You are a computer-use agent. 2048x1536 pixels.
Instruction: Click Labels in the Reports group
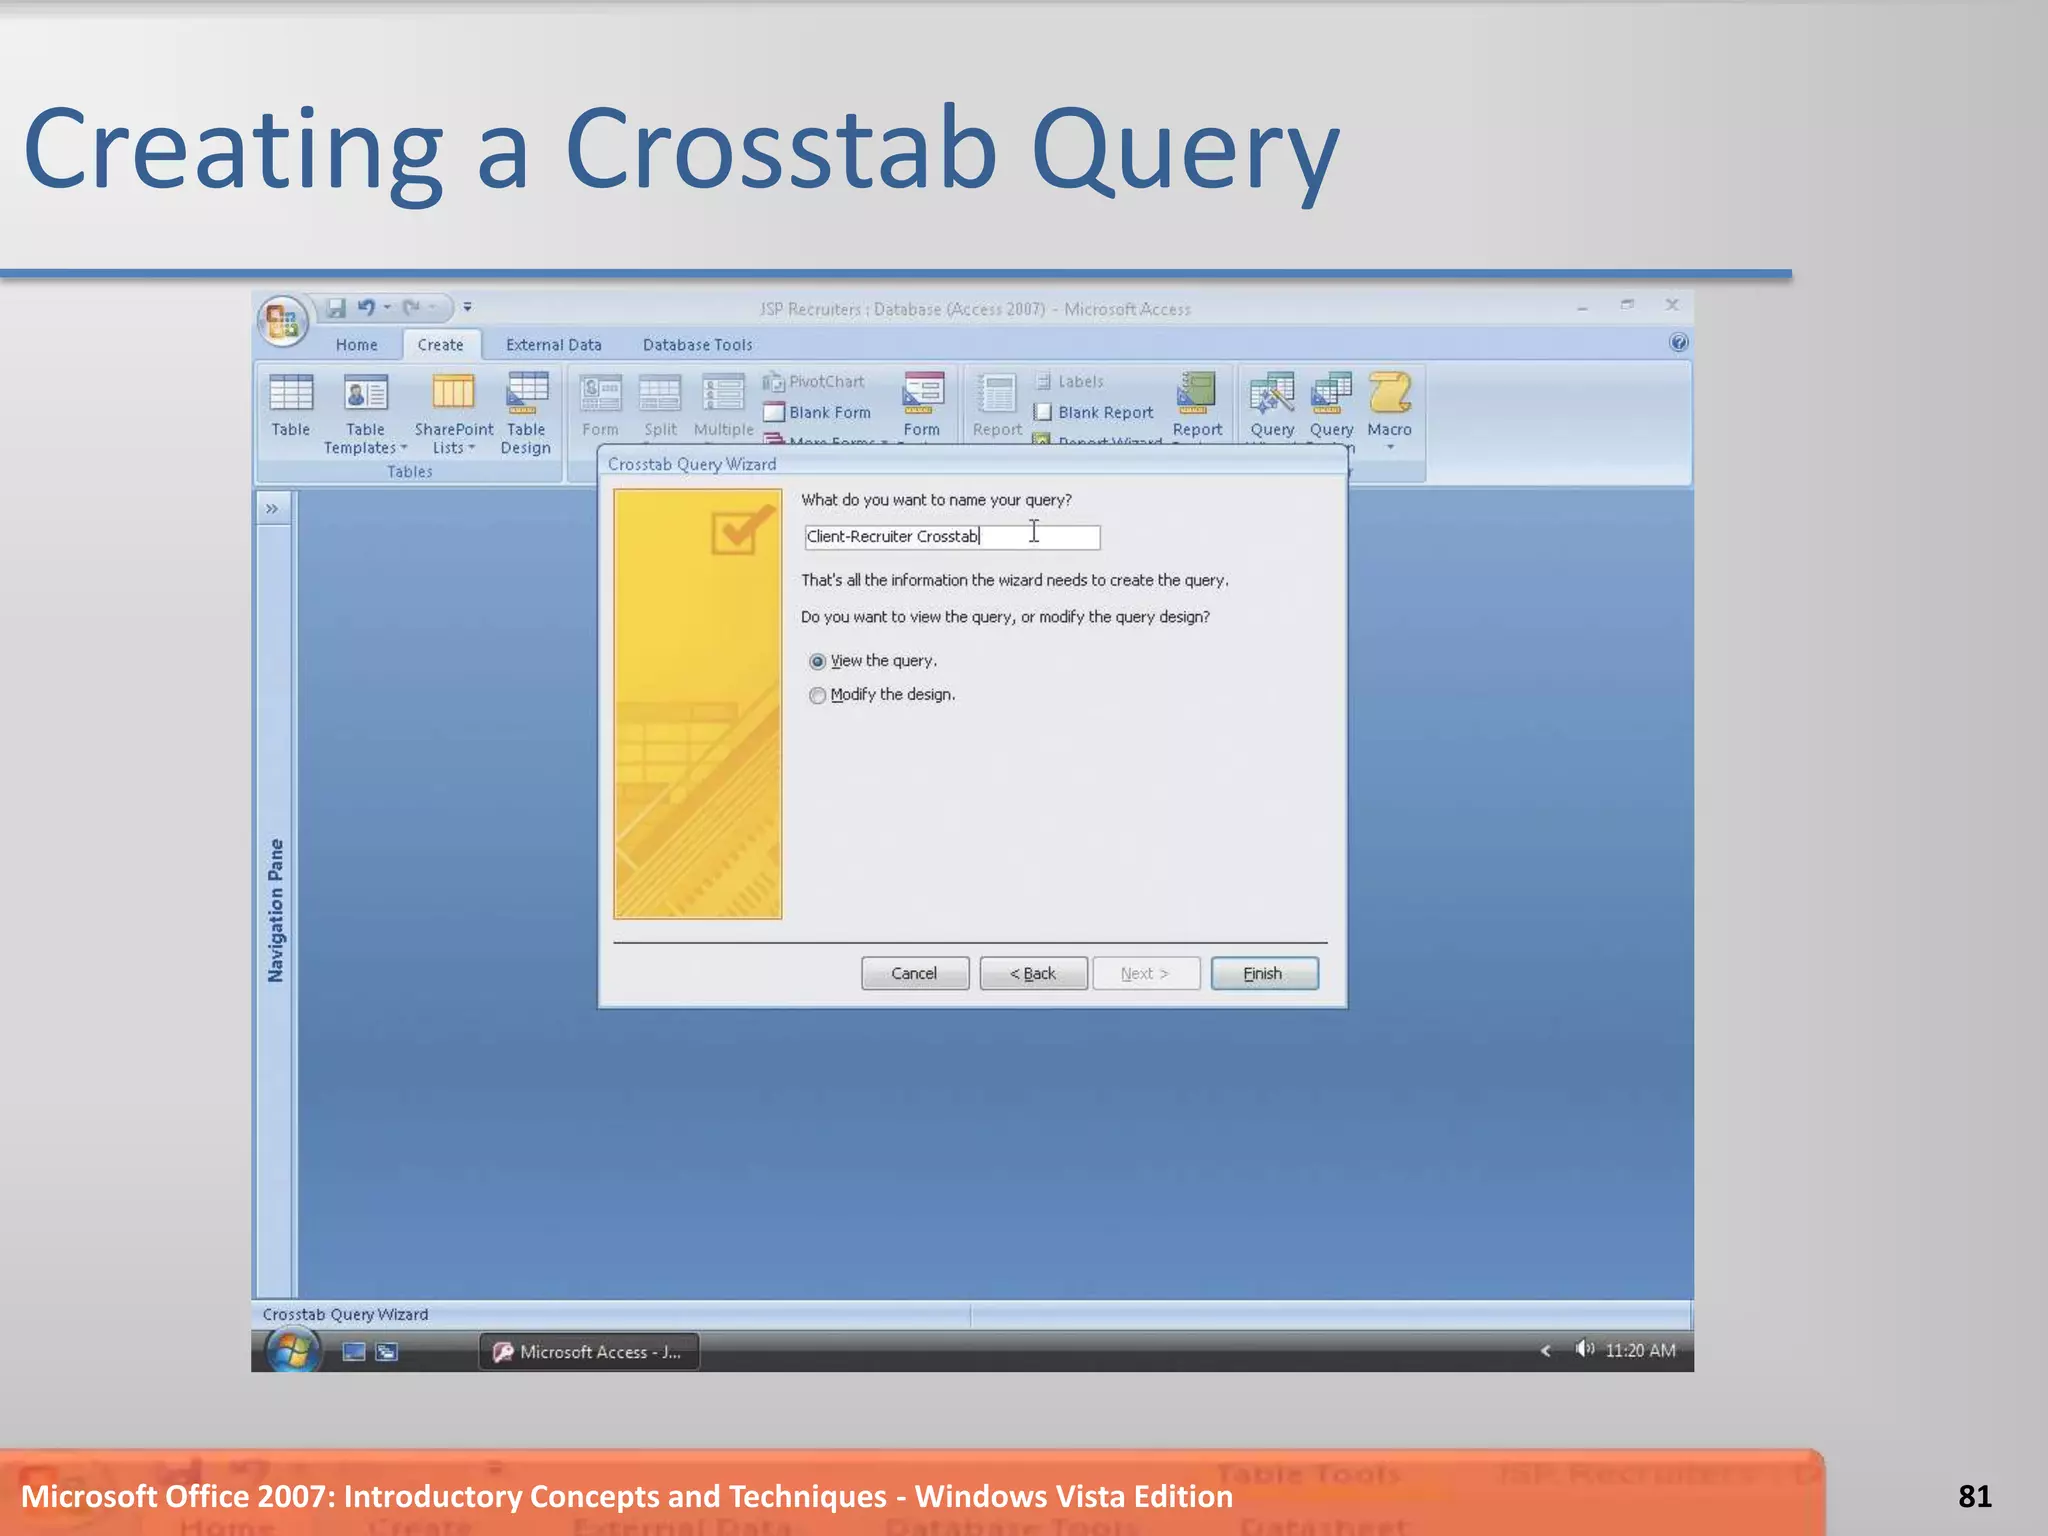1070,382
